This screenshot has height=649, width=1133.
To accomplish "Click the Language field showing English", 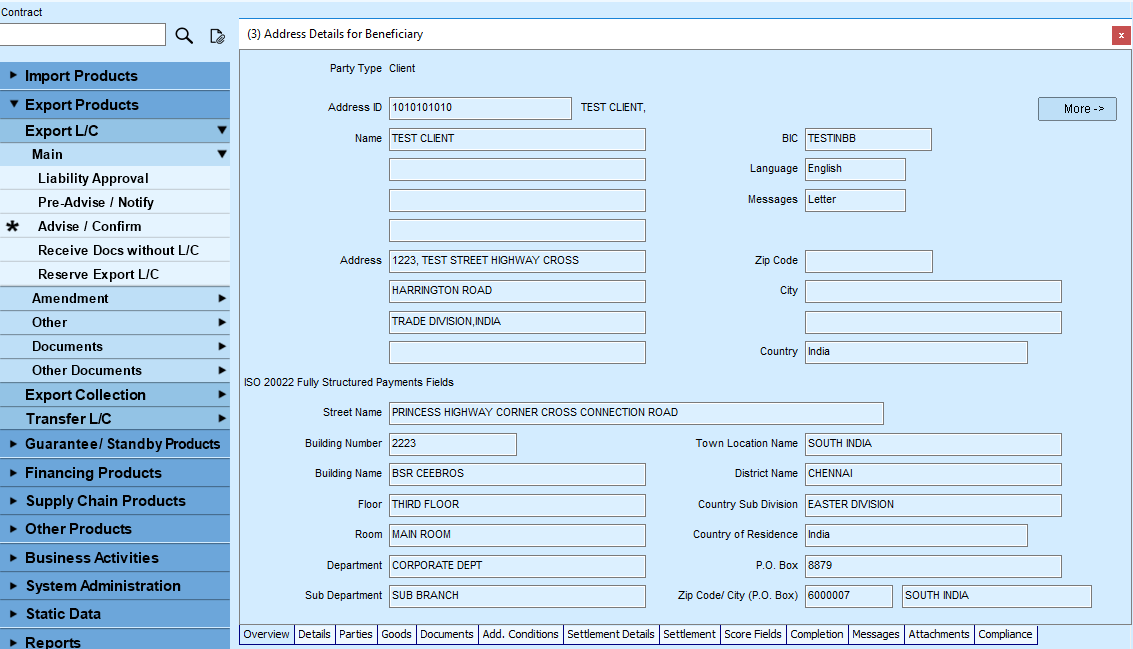I will click(x=855, y=169).
